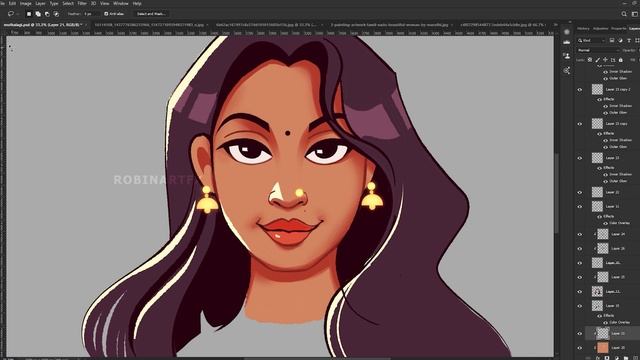Open the document tabs overflow arrows

pos(556,25)
